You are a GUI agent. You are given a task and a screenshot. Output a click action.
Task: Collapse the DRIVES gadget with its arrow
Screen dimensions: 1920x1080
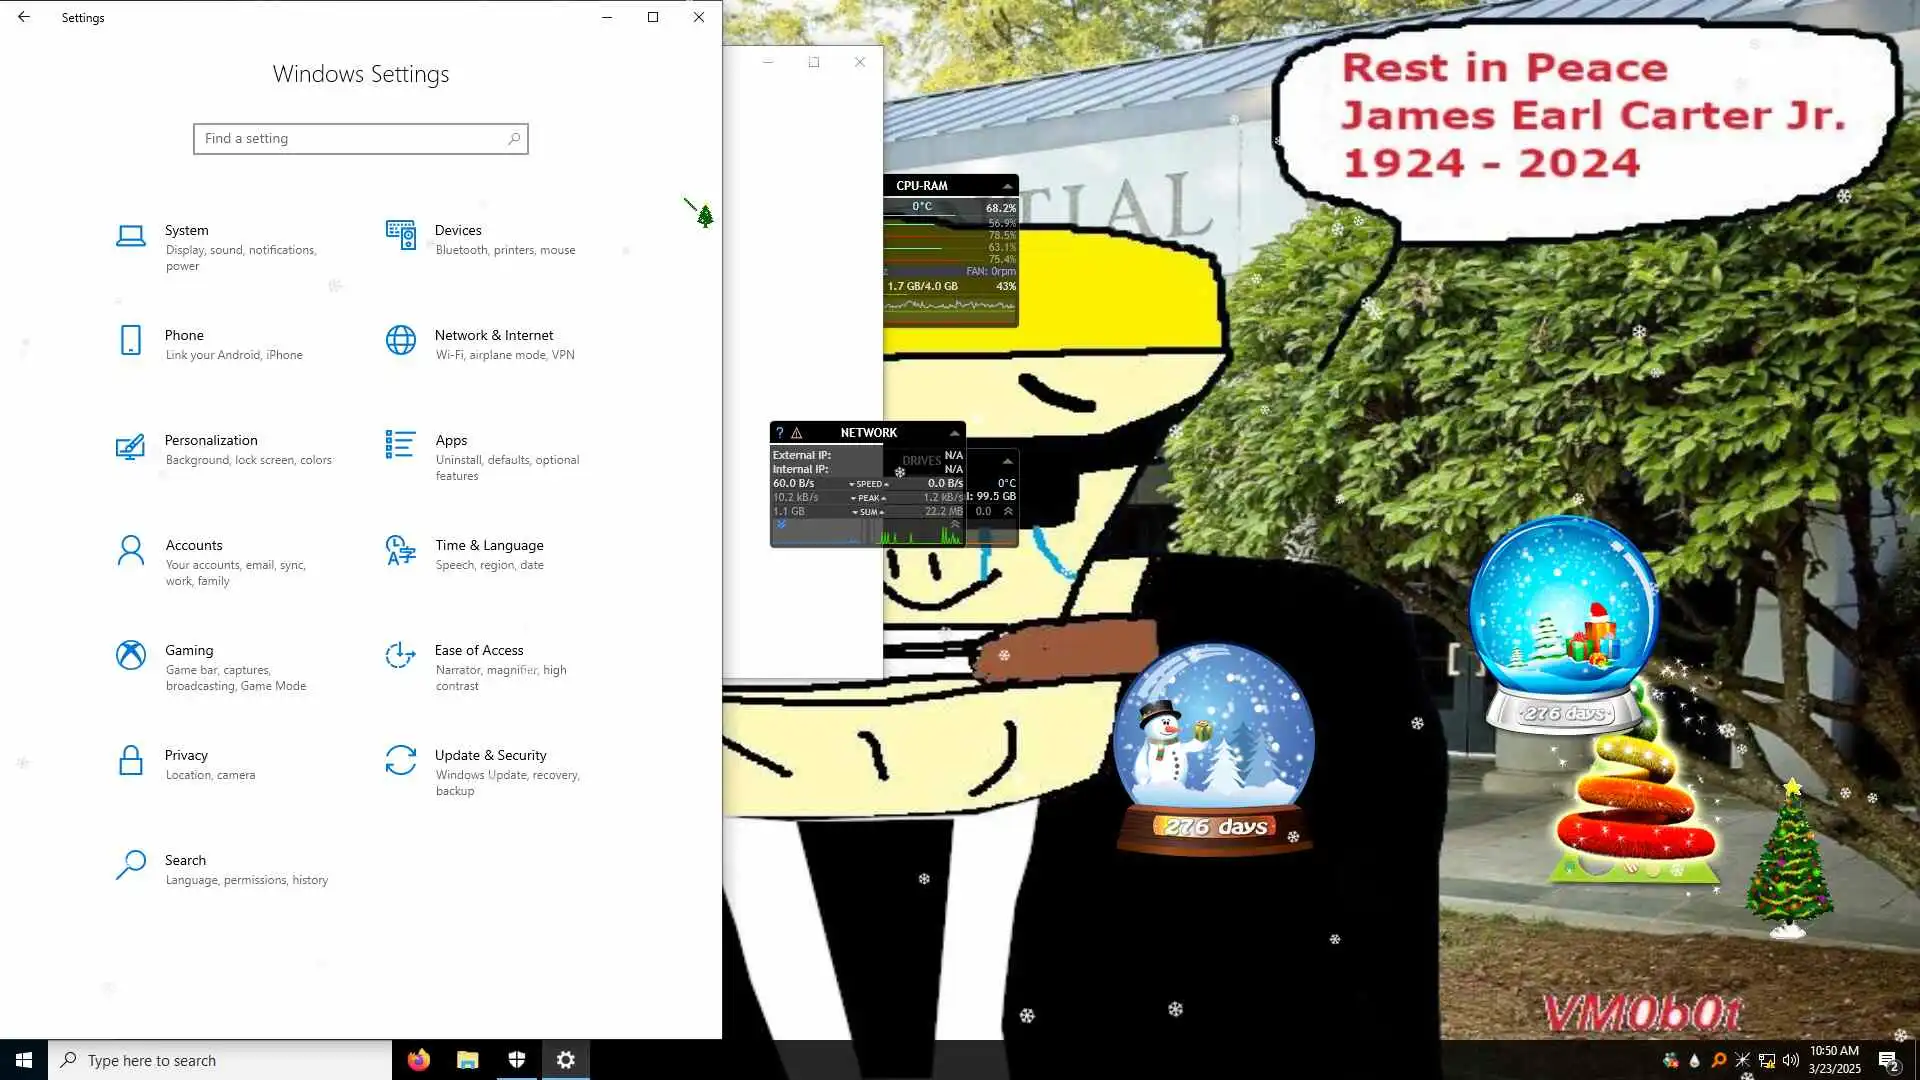click(x=1007, y=461)
